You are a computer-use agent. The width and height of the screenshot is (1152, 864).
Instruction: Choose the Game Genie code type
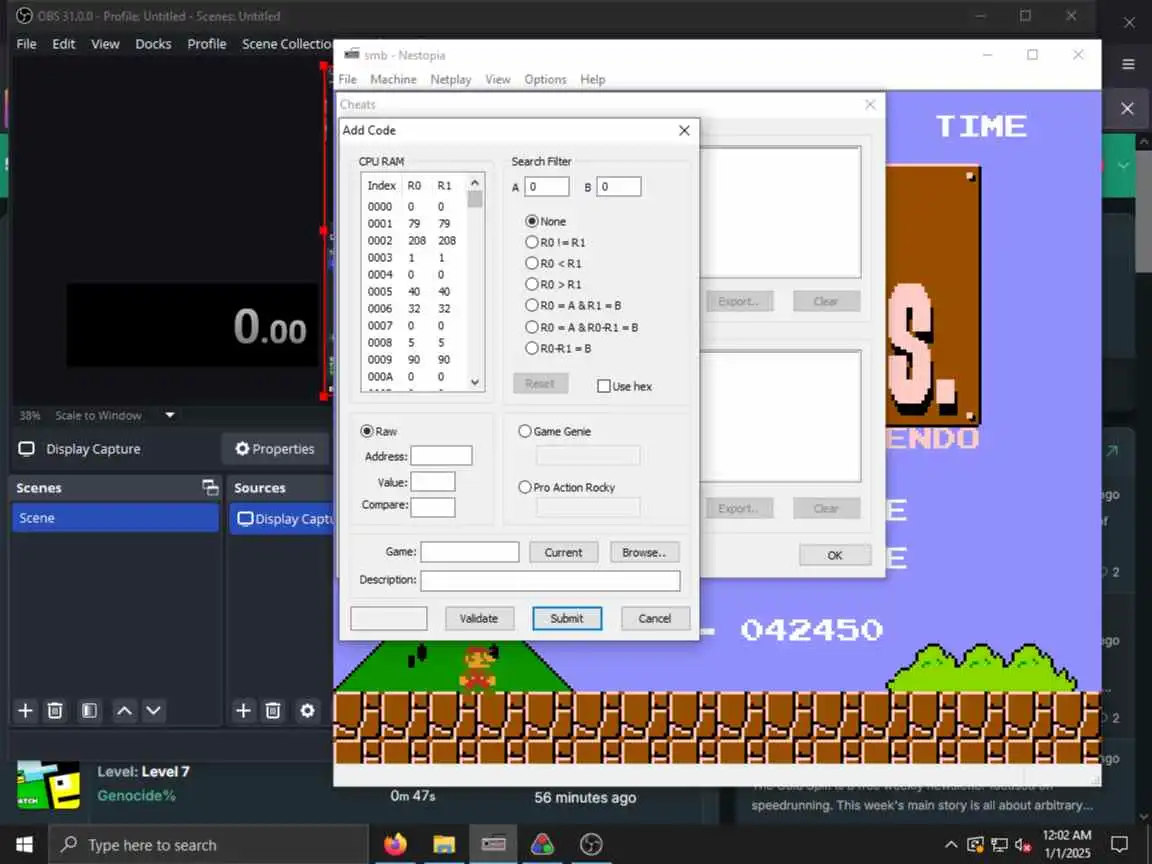pyautogui.click(x=555, y=431)
